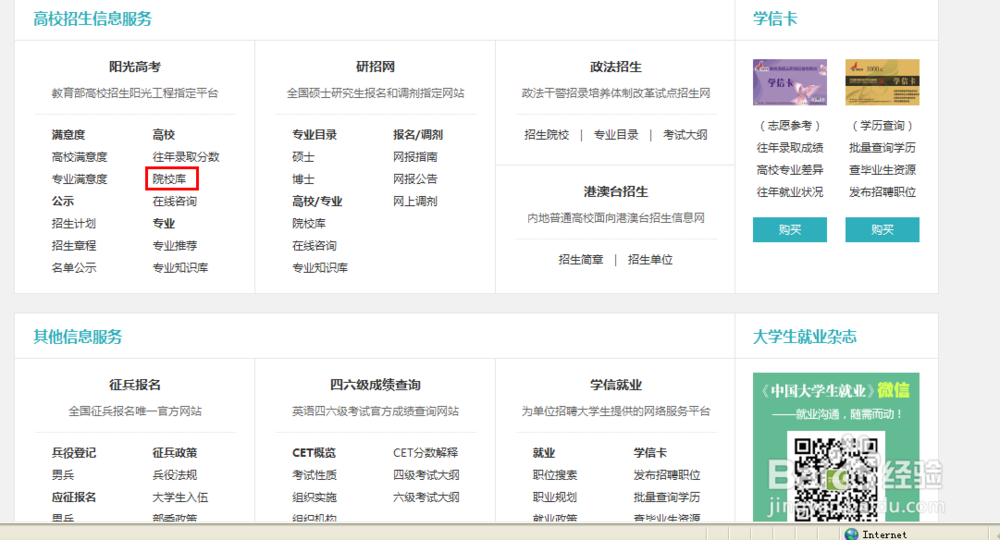Click 招生院校 under 政法招生

[x=546, y=135]
